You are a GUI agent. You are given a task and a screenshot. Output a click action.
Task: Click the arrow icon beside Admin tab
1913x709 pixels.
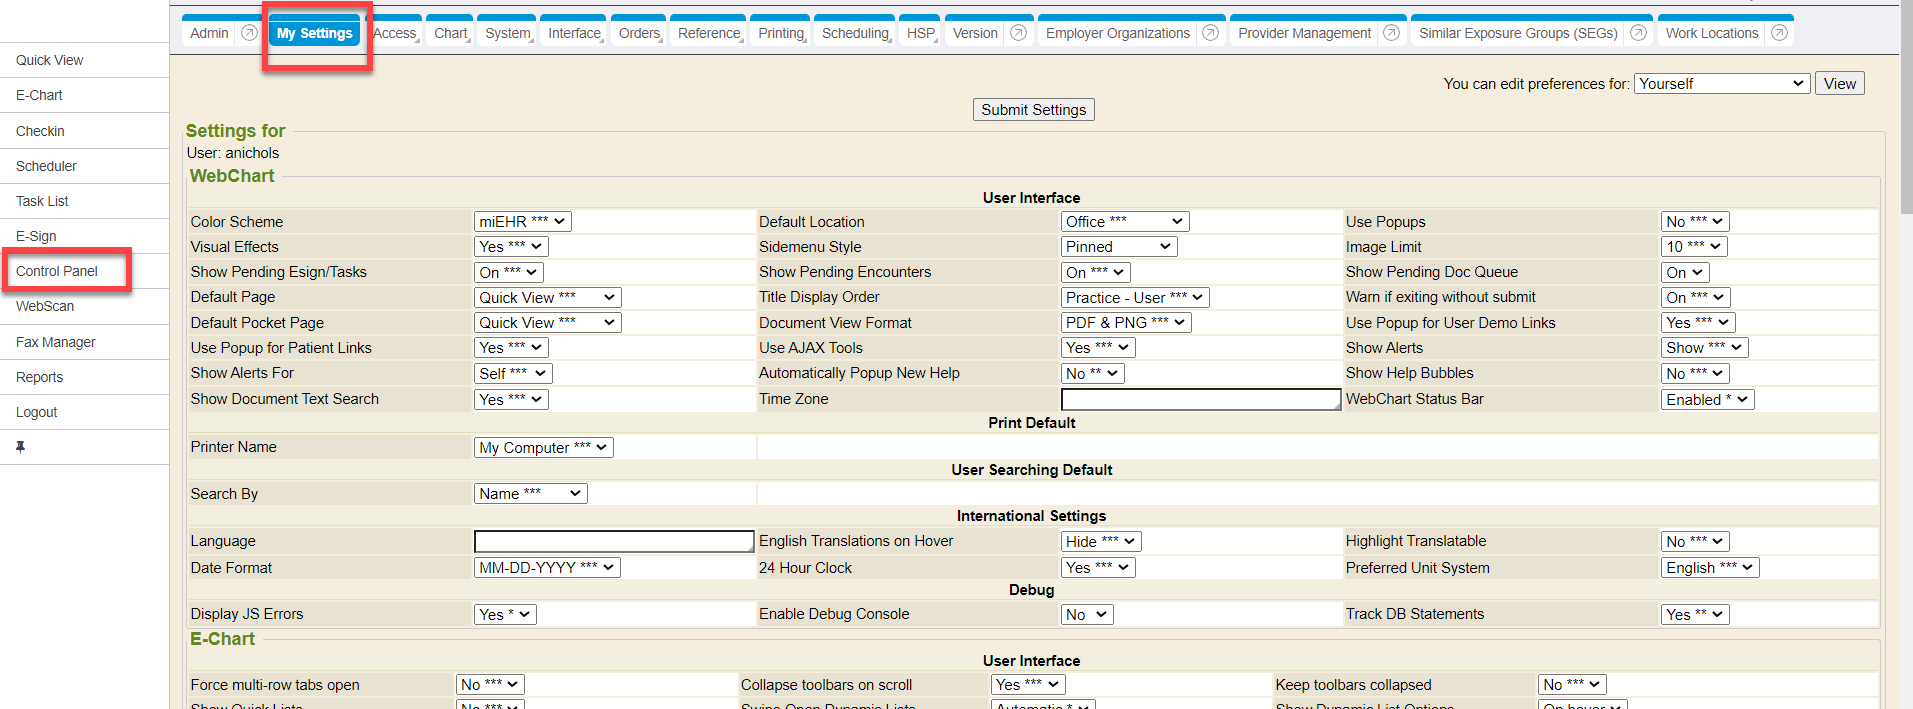pyautogui.click(x=249, y=33)
